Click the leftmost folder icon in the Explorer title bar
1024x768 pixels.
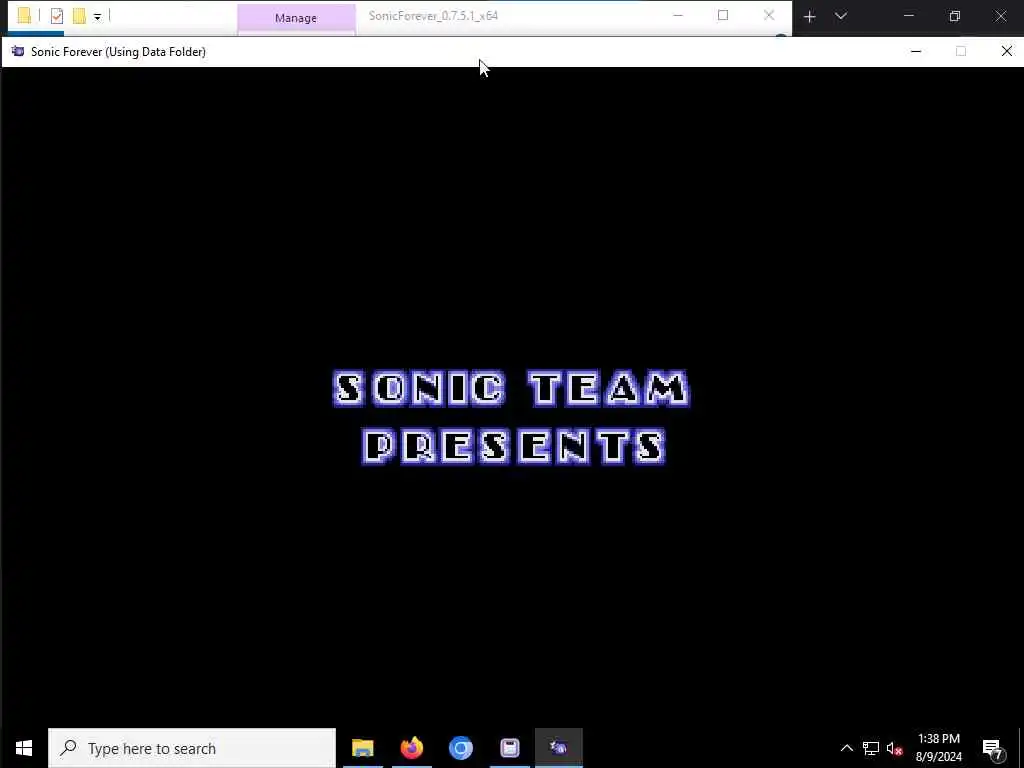[24, 16]
